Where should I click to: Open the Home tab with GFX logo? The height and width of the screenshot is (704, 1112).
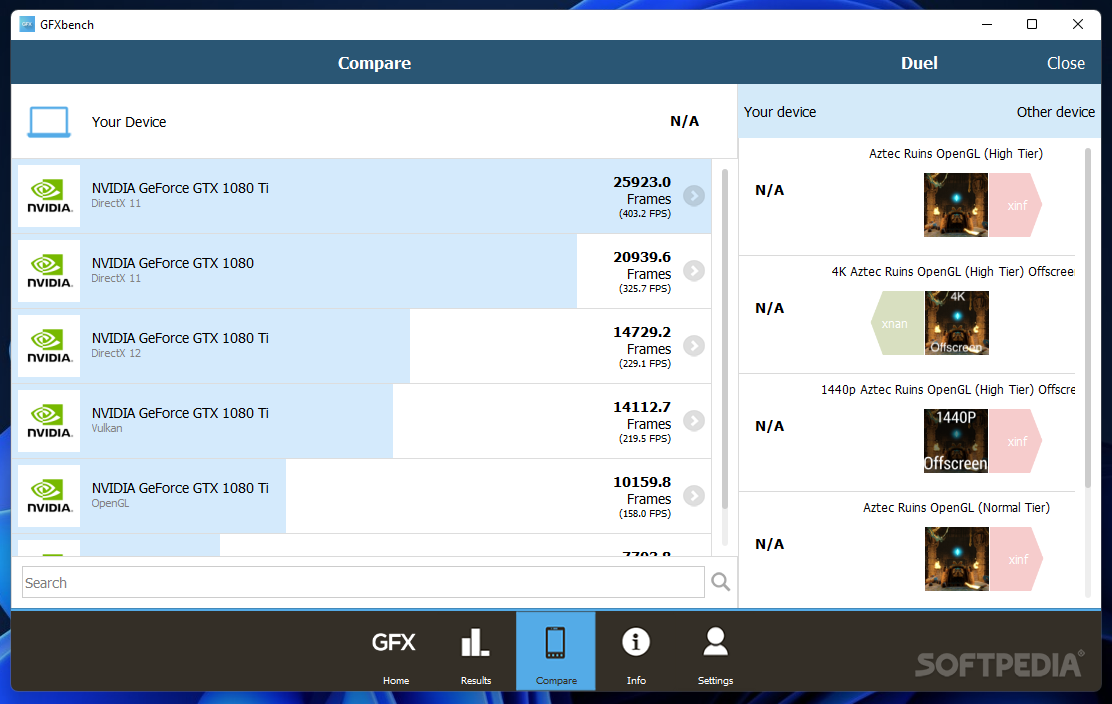(395, 651)
